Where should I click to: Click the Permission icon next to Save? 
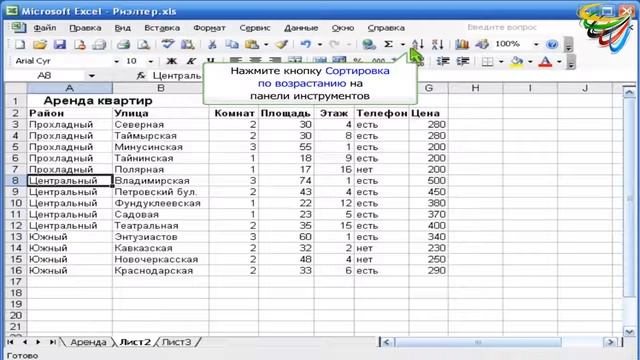pyautogui.click(x=80, y=44)
